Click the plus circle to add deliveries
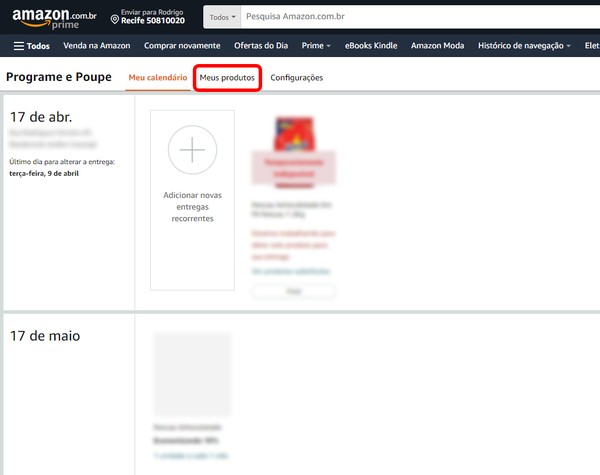 click(192, 150)
